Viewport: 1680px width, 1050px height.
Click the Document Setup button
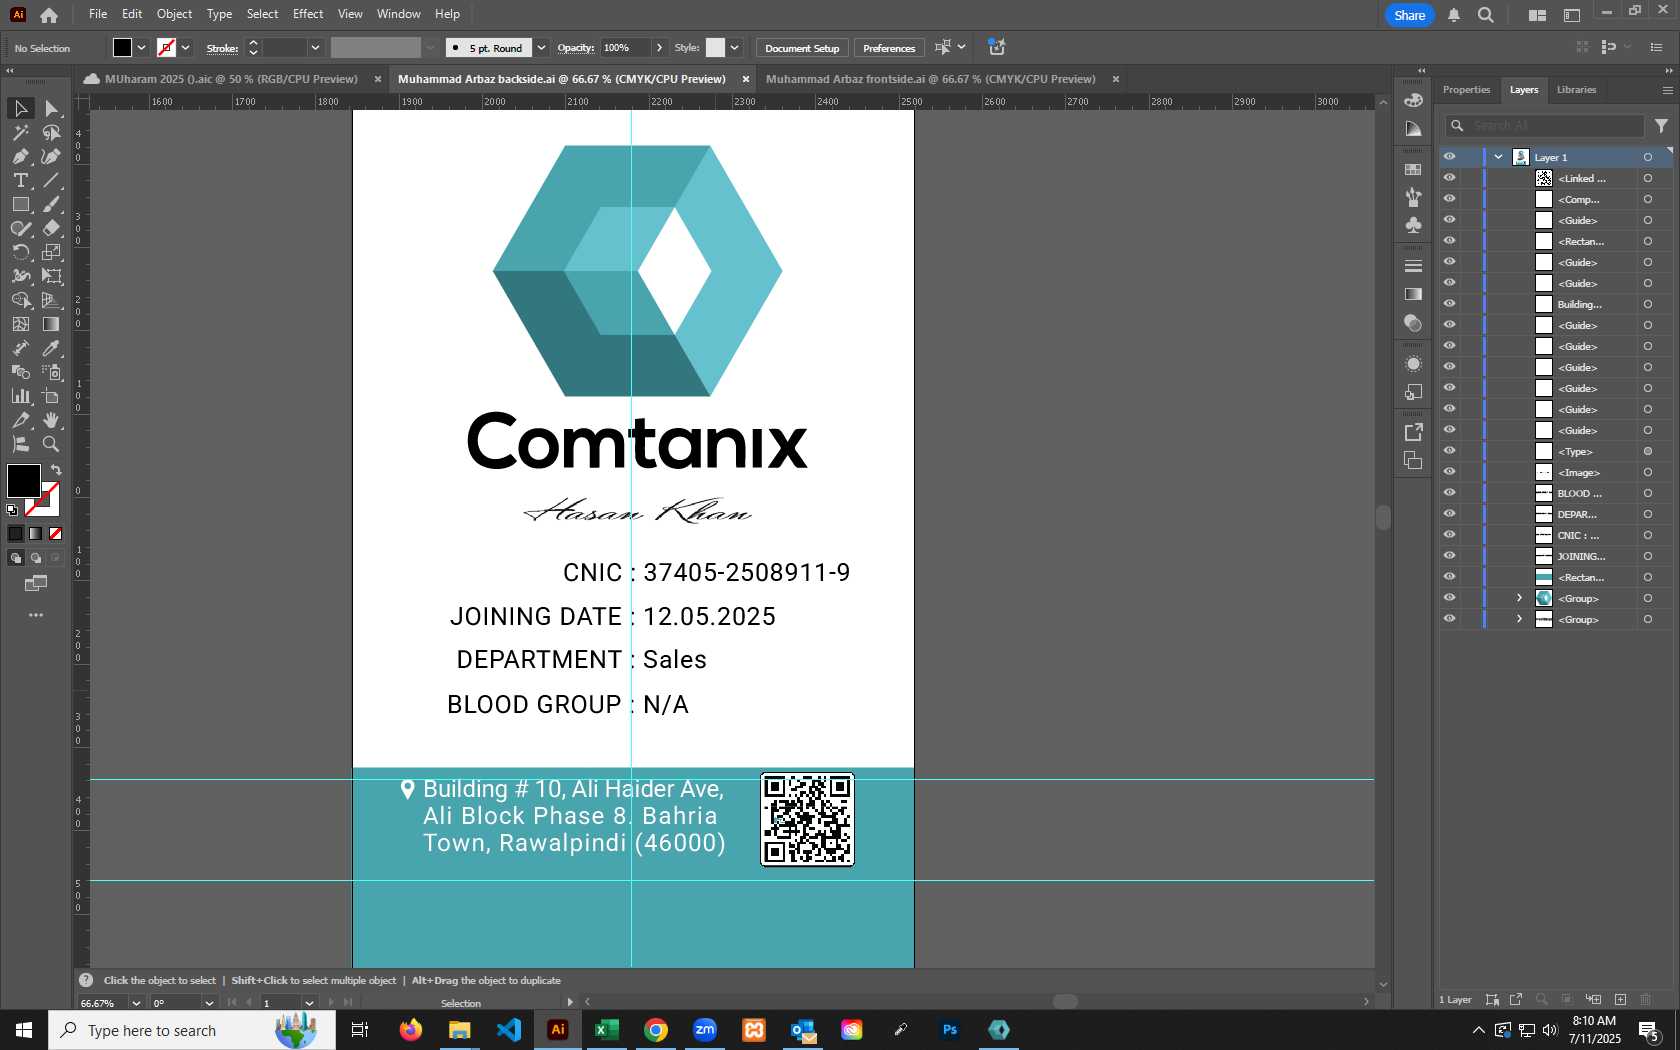click(802, 48)
